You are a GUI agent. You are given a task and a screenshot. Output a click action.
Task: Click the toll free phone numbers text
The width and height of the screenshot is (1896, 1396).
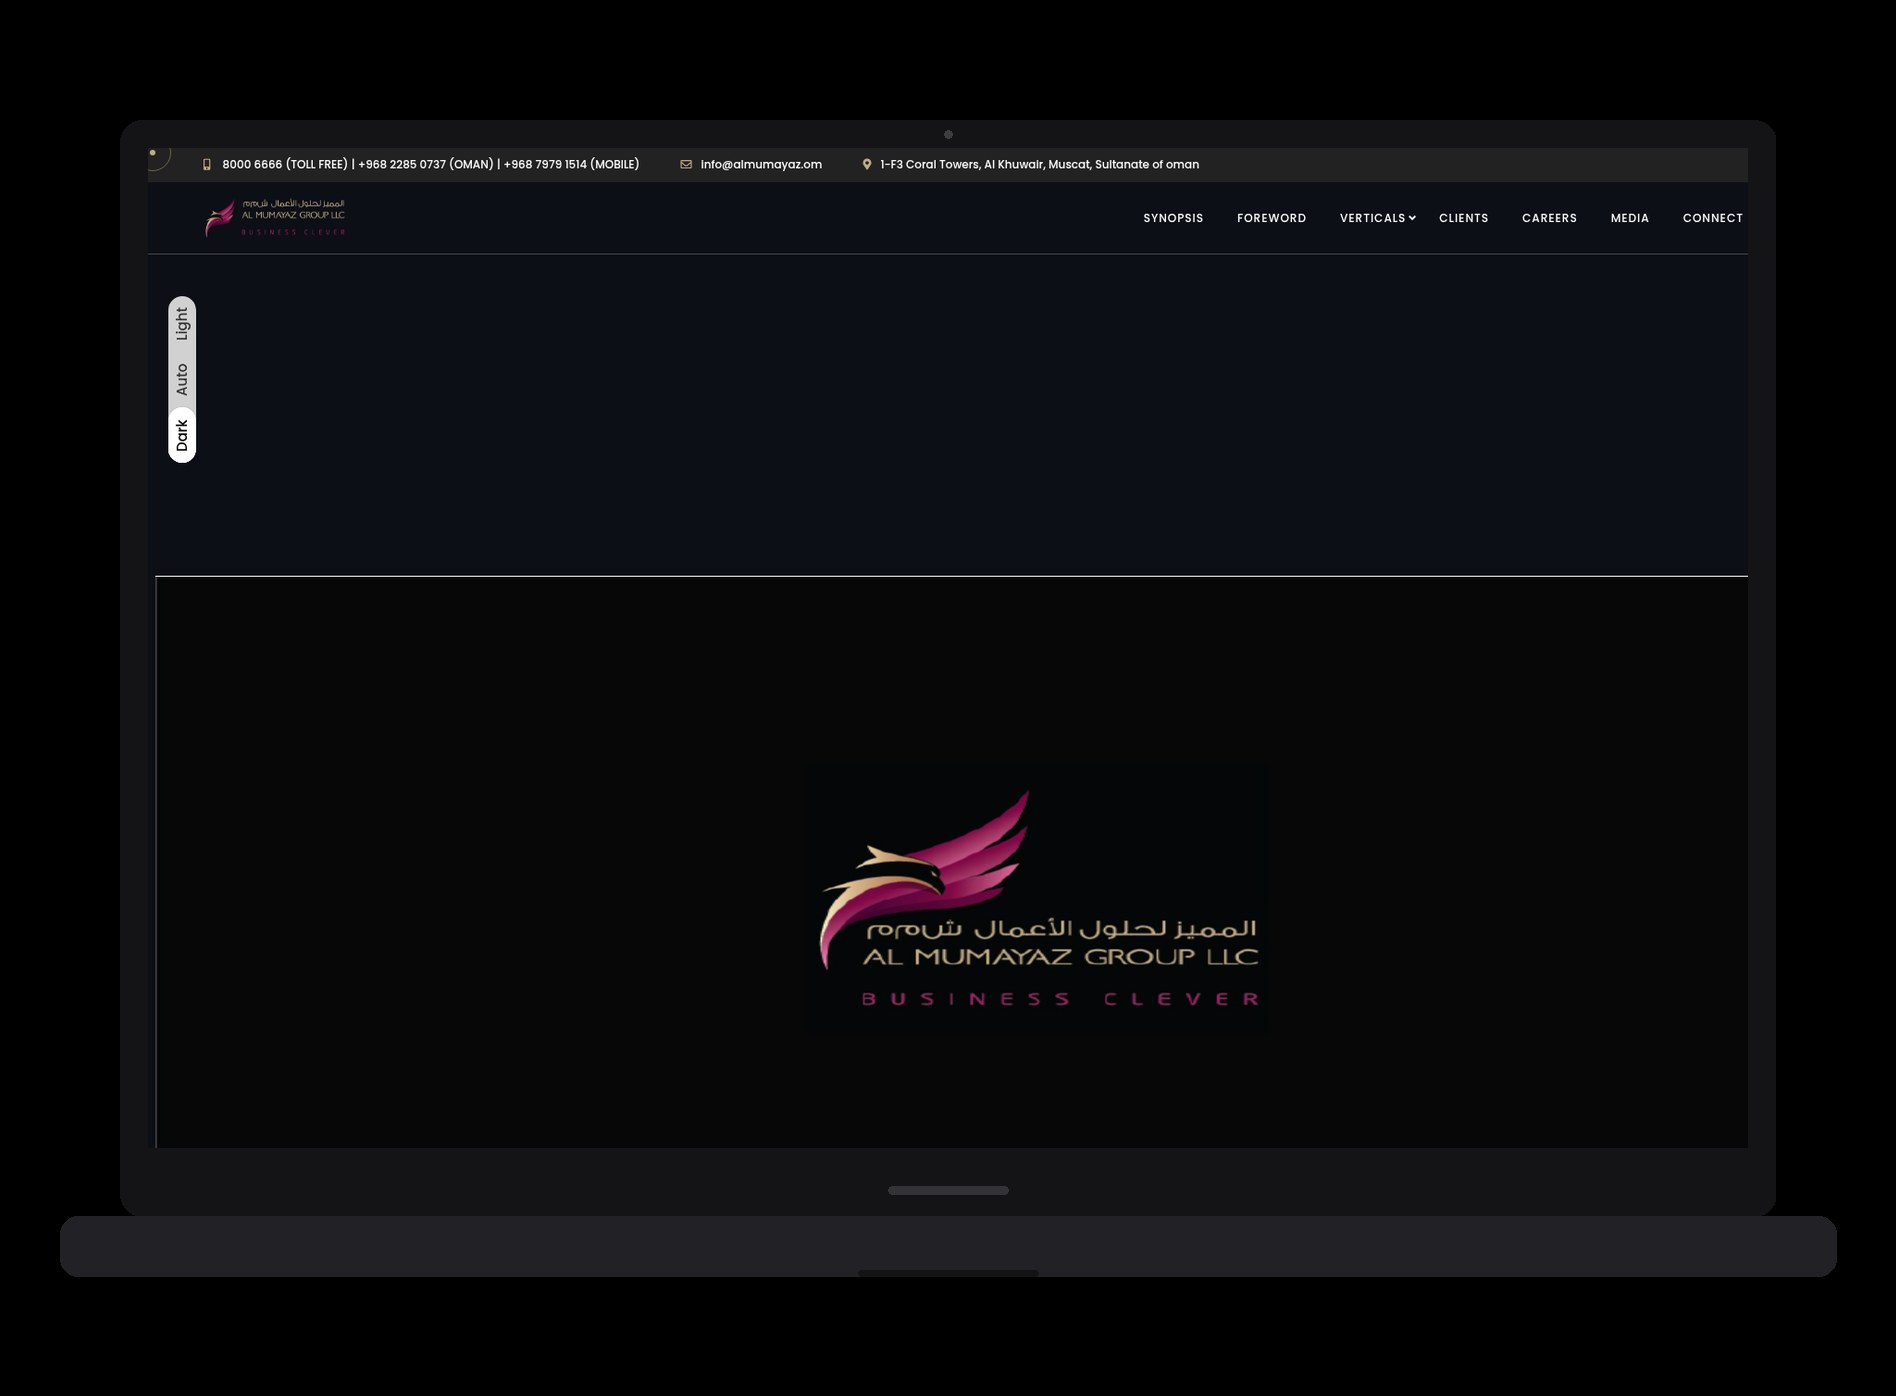point(430,165)
